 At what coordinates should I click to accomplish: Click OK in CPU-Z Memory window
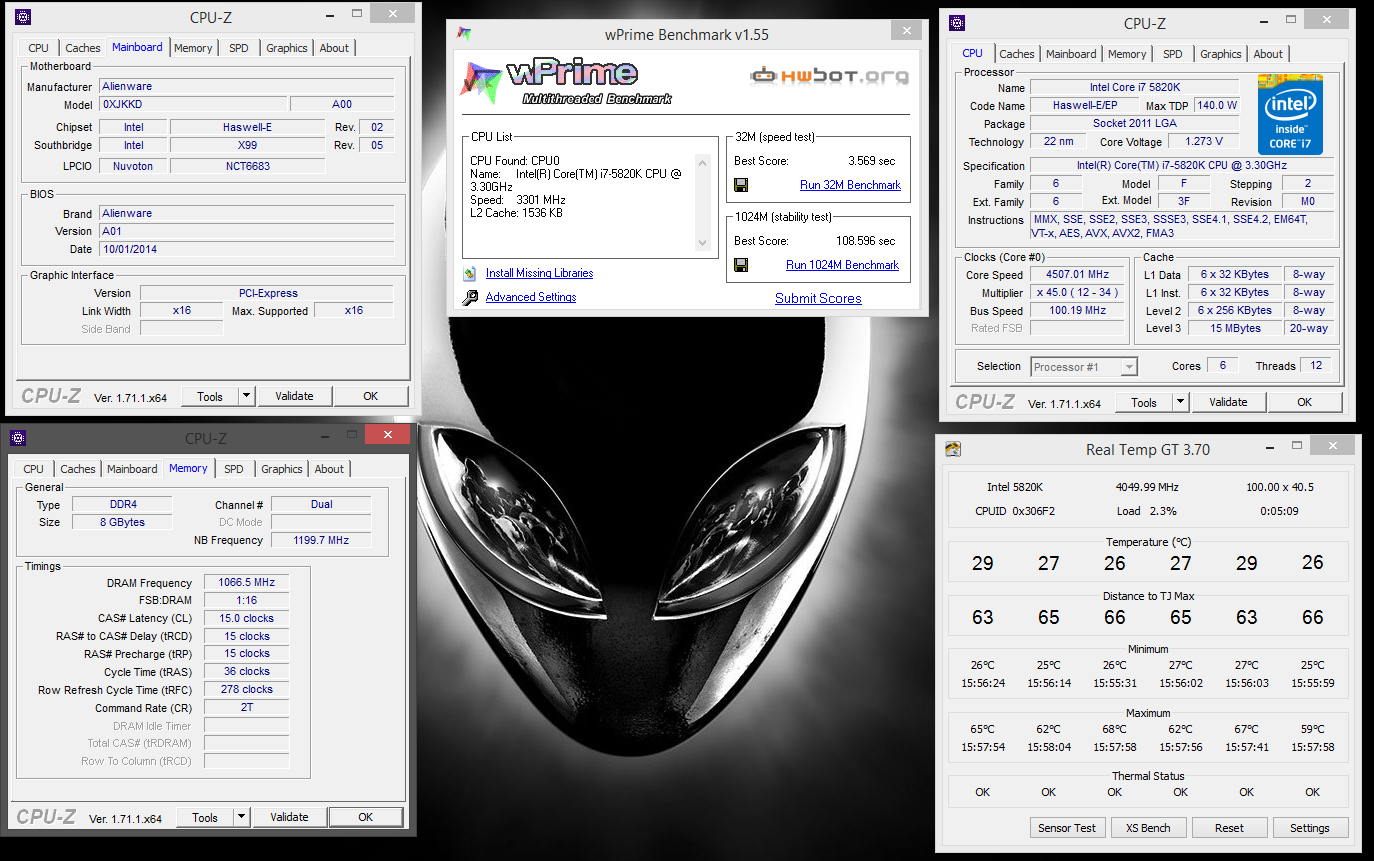coord(366,817)
